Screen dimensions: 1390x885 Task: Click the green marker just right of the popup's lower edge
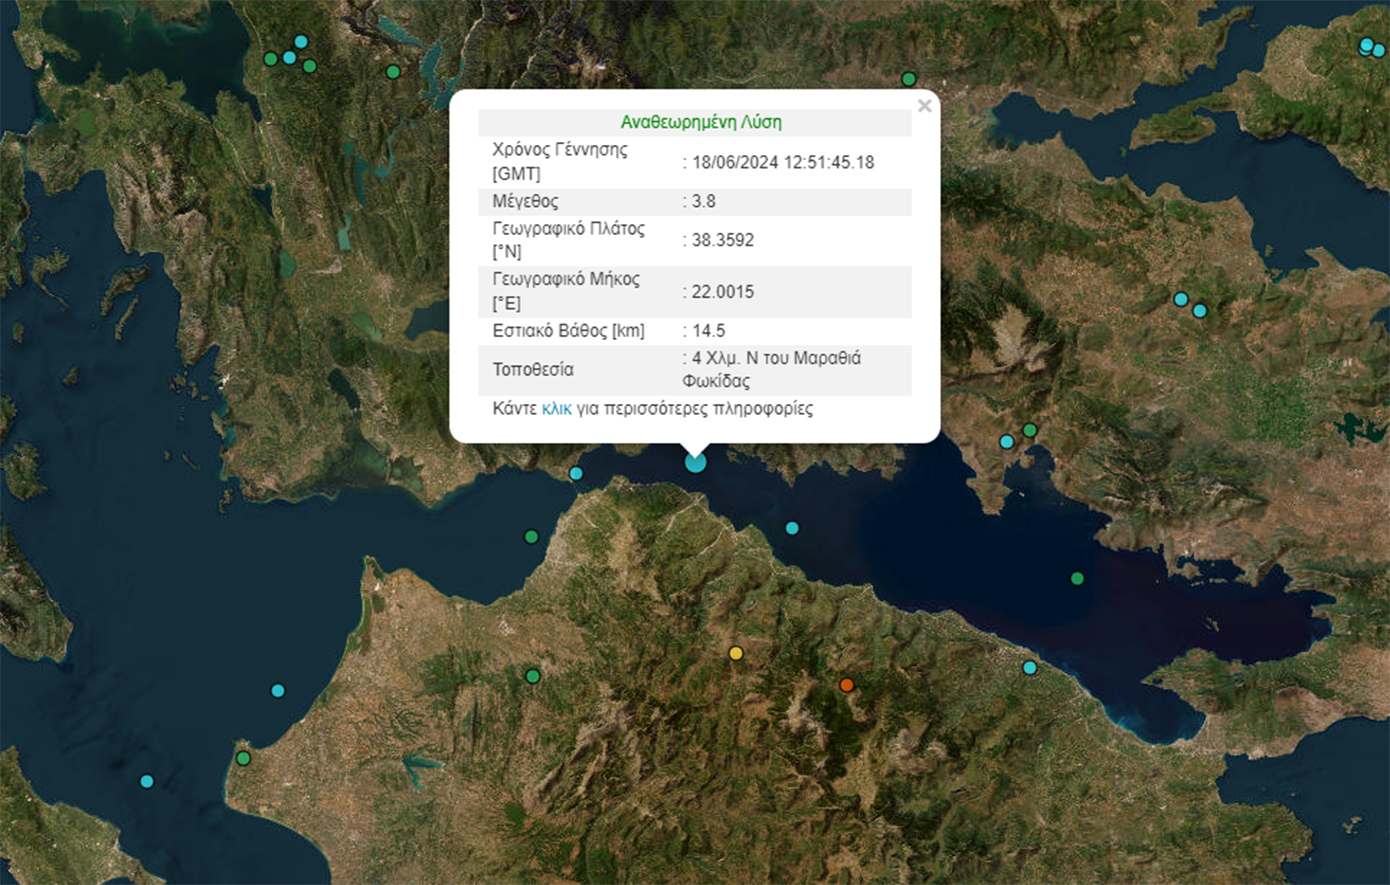point(1029,430)
